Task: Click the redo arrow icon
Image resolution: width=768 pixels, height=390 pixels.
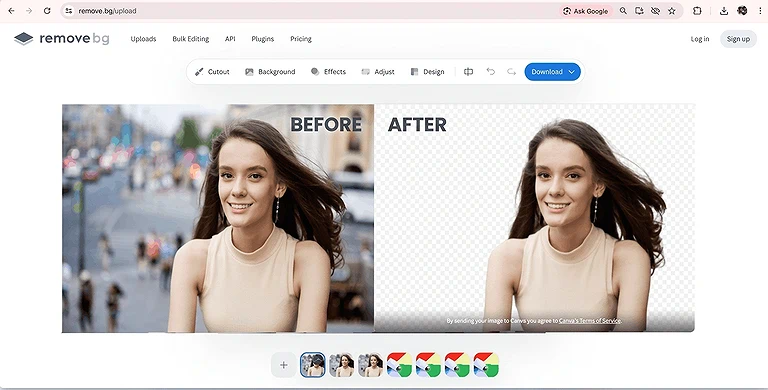Action: point(511,72)
